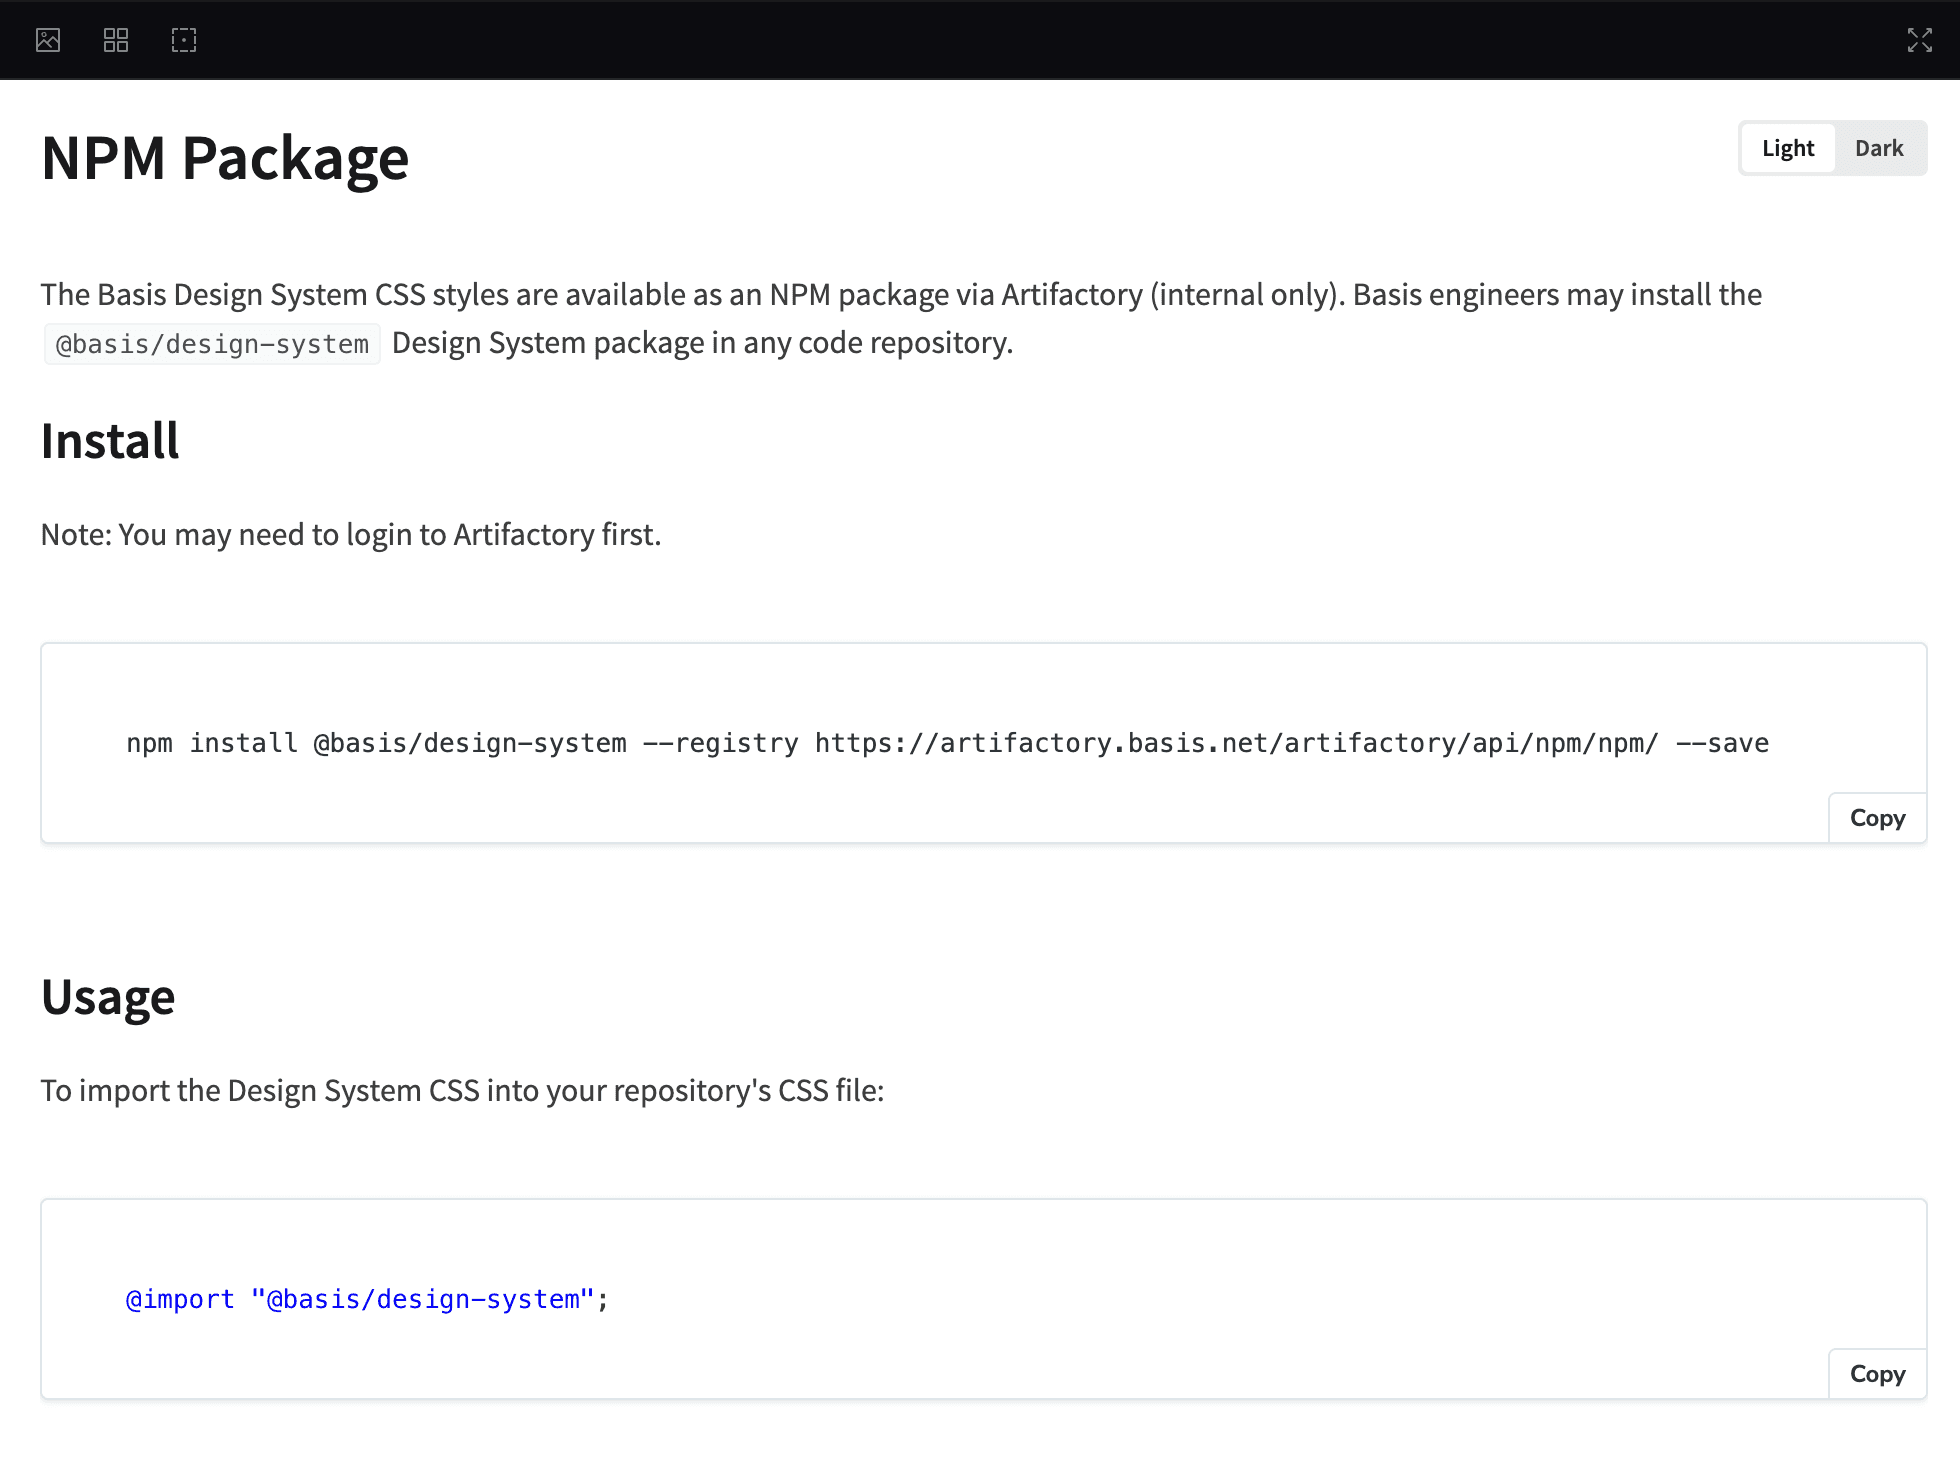The height and width of the screenshot is (1460, 1960).
Task: Click the full screen expand icon
Action: pyautogui.click(x=1919, y=40)
